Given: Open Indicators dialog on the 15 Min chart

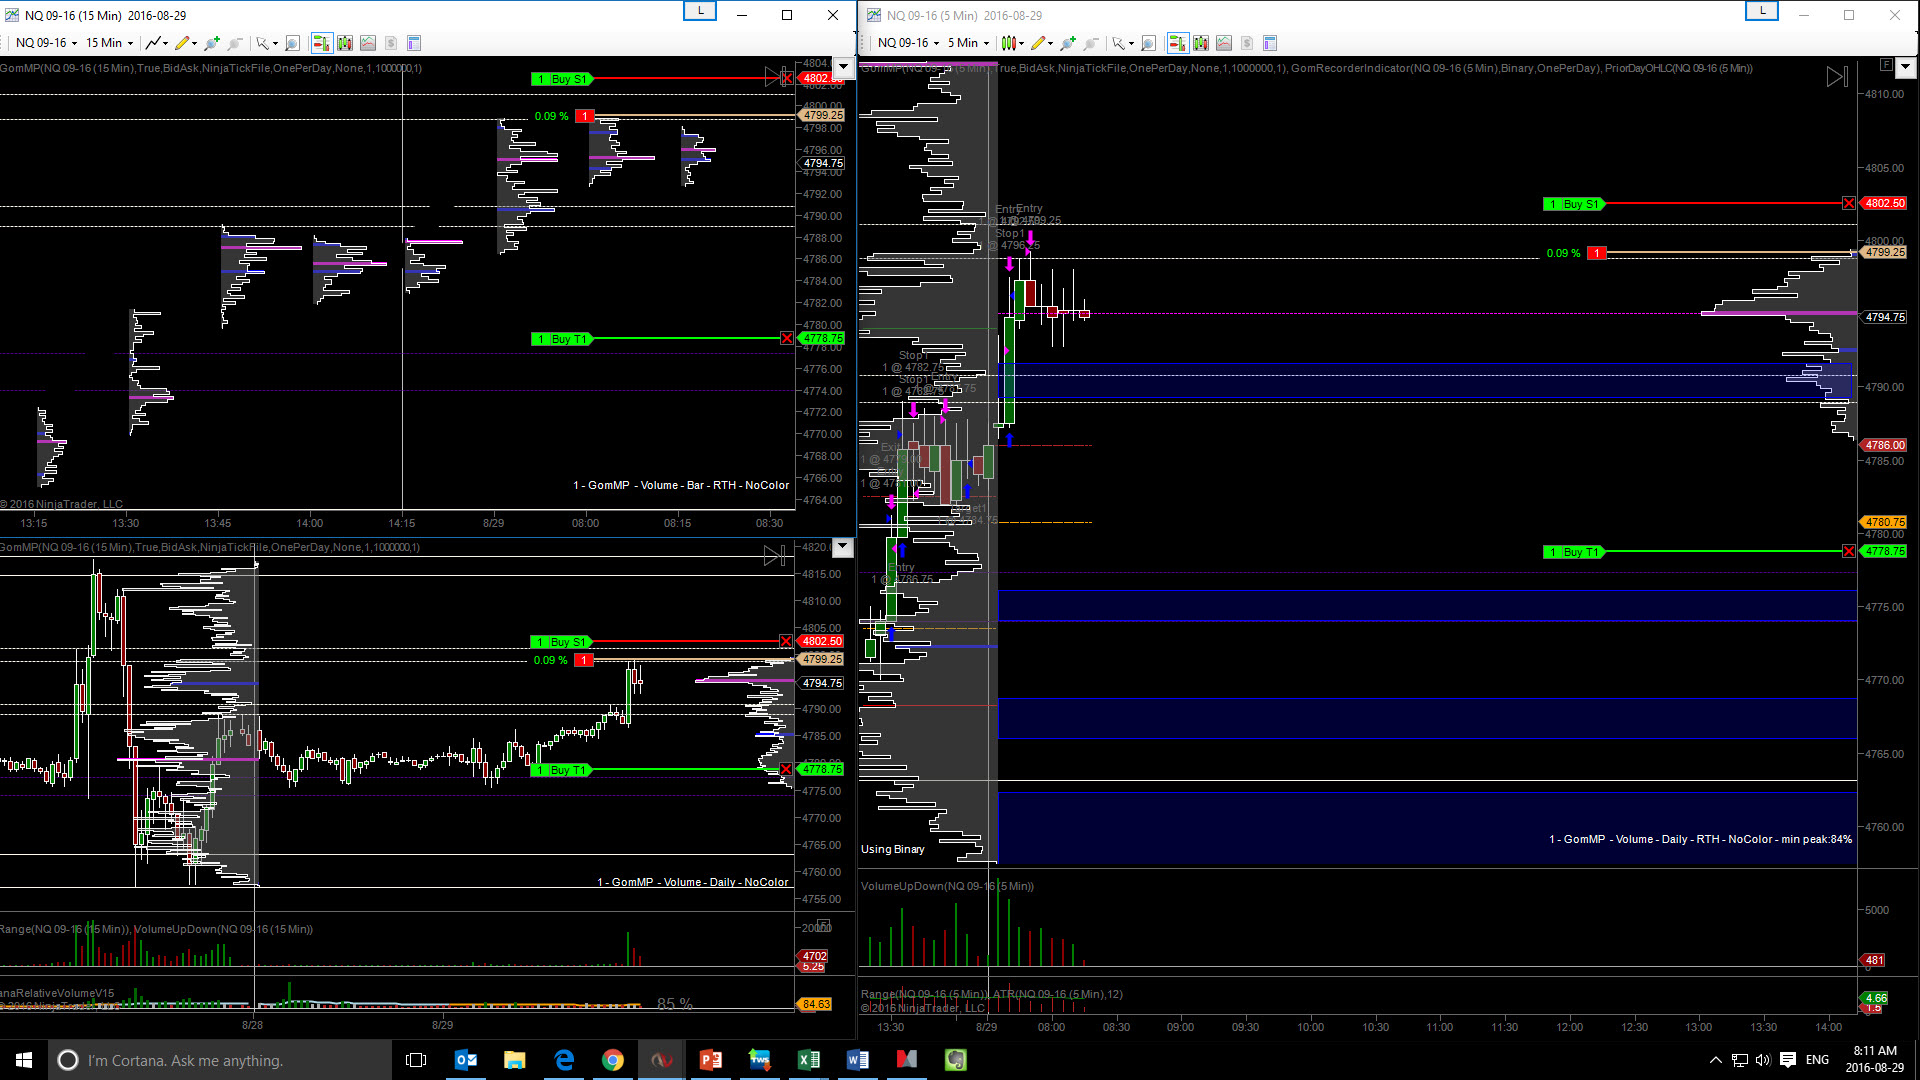Looking at the screenshot, I should tap(368, 43).
